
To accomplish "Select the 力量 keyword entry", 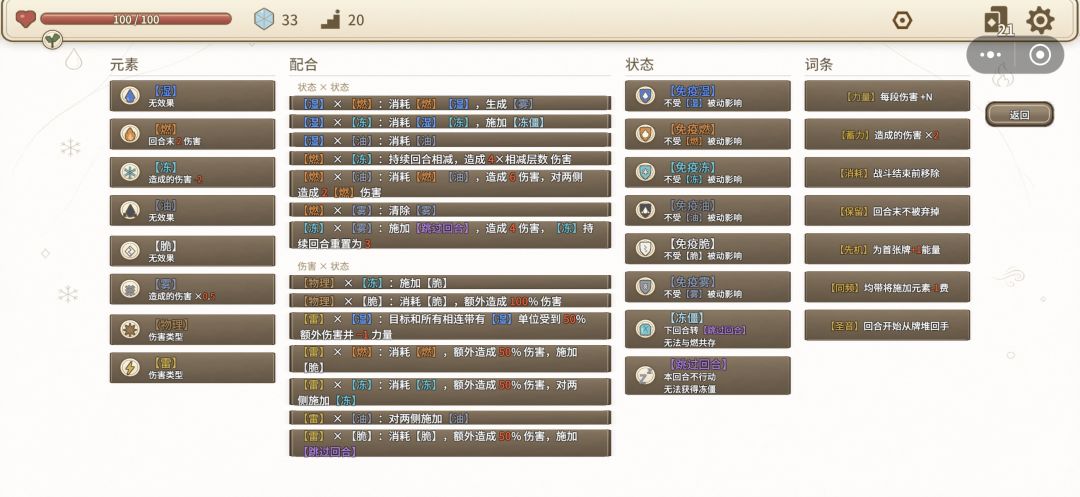I will (887, 96).
